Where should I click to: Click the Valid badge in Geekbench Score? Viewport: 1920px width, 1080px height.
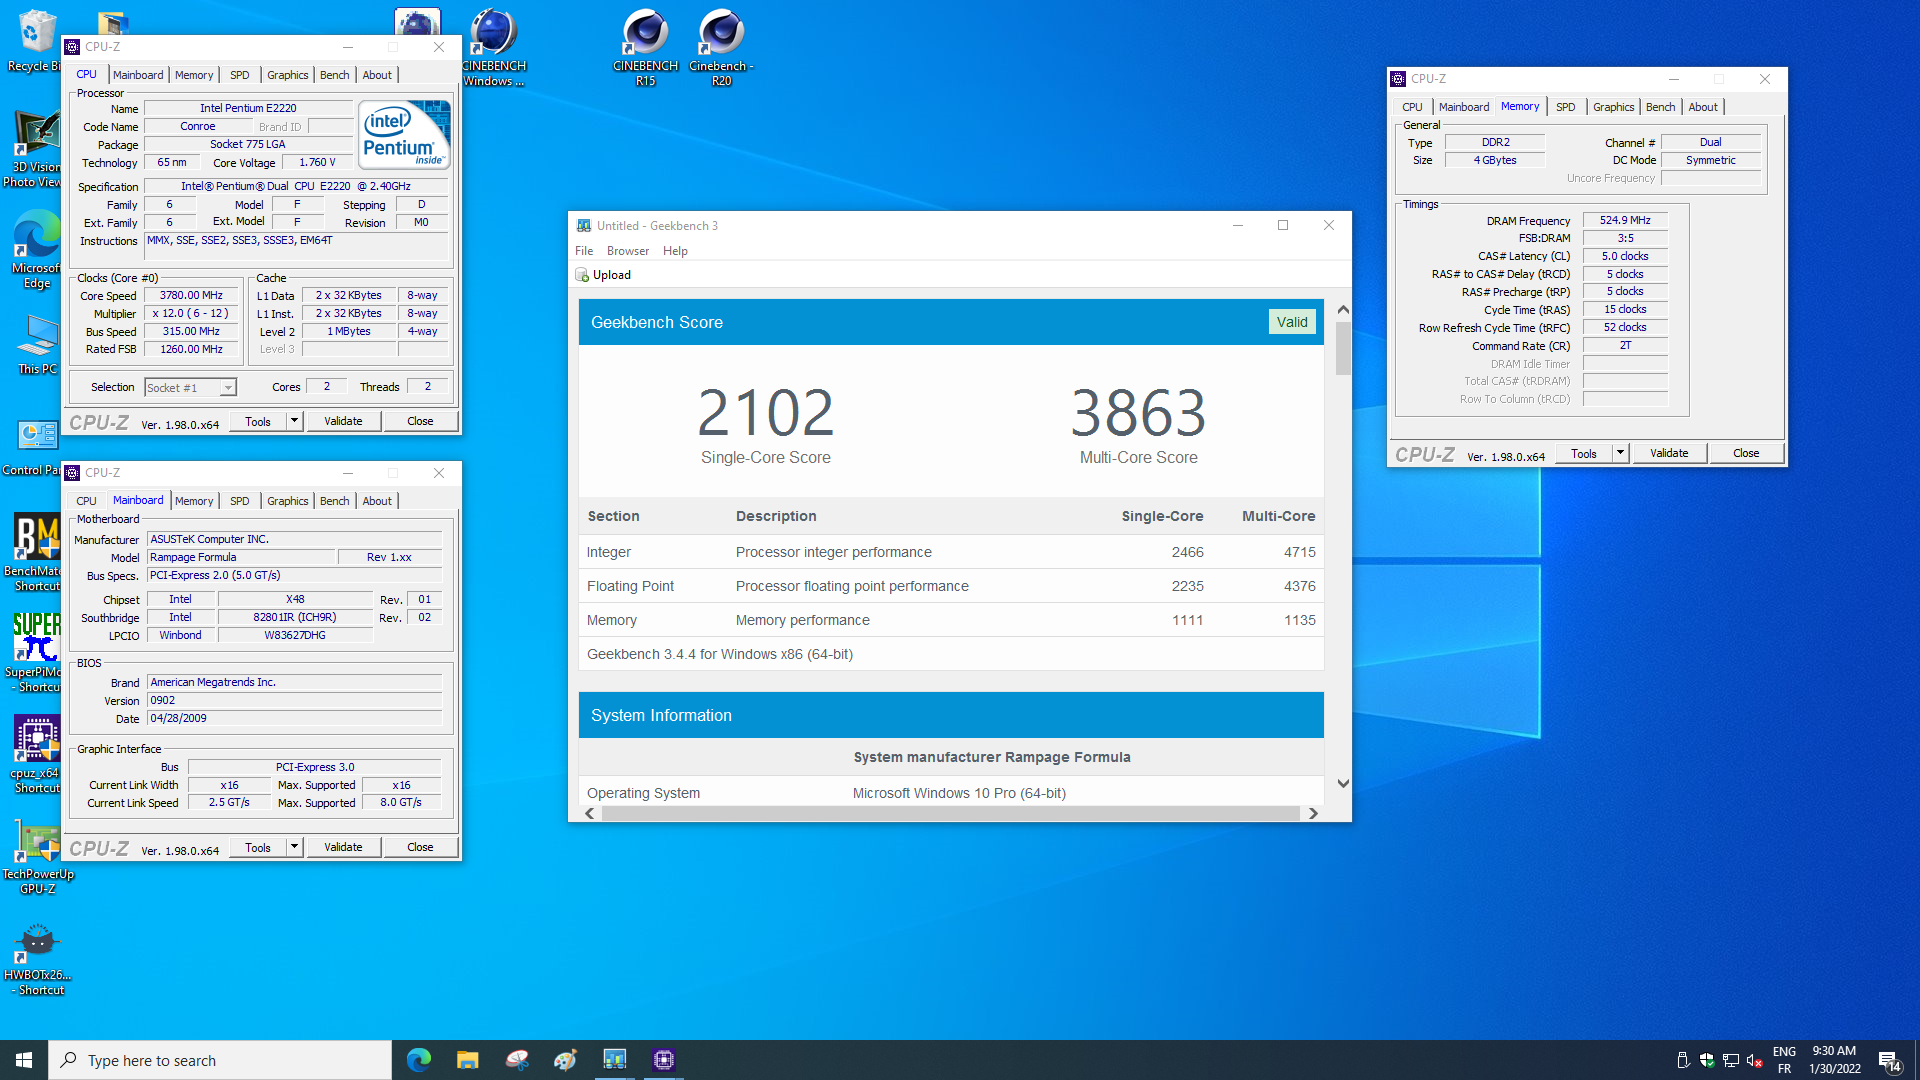click(x=1292, y=322)
